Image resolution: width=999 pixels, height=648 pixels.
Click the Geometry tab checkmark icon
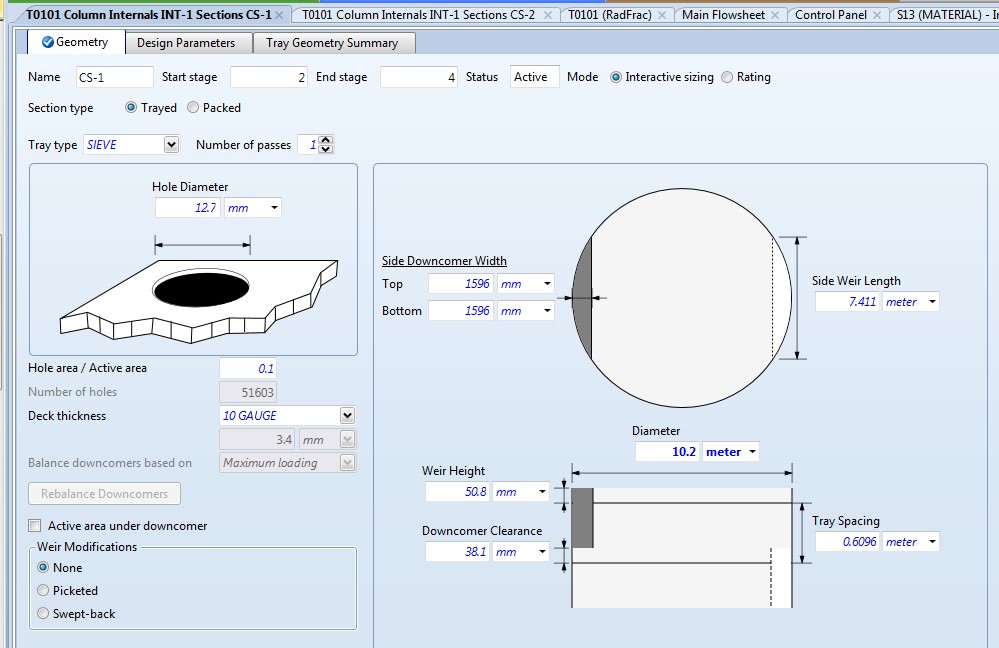(47, 42)
